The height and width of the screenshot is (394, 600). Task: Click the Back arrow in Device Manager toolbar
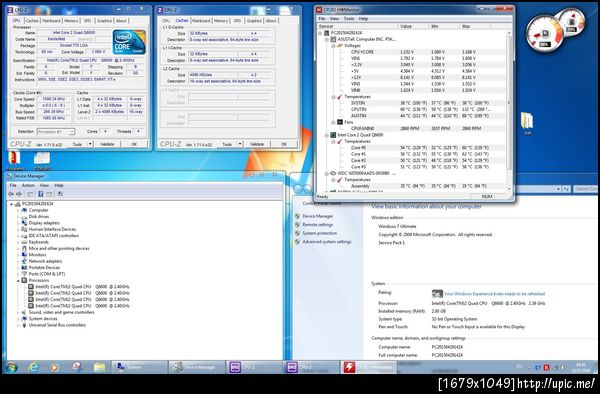[x=11, y=194]
